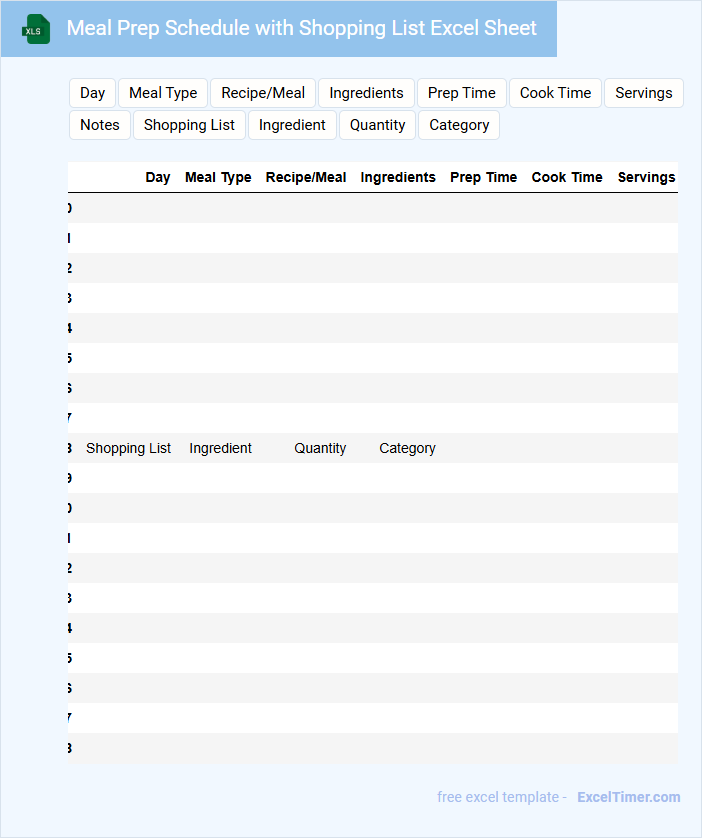The height and width of the screenshot is (838, 702).
Task: Click the 'free excel template' footer text
Action: [x=498, y=797]
